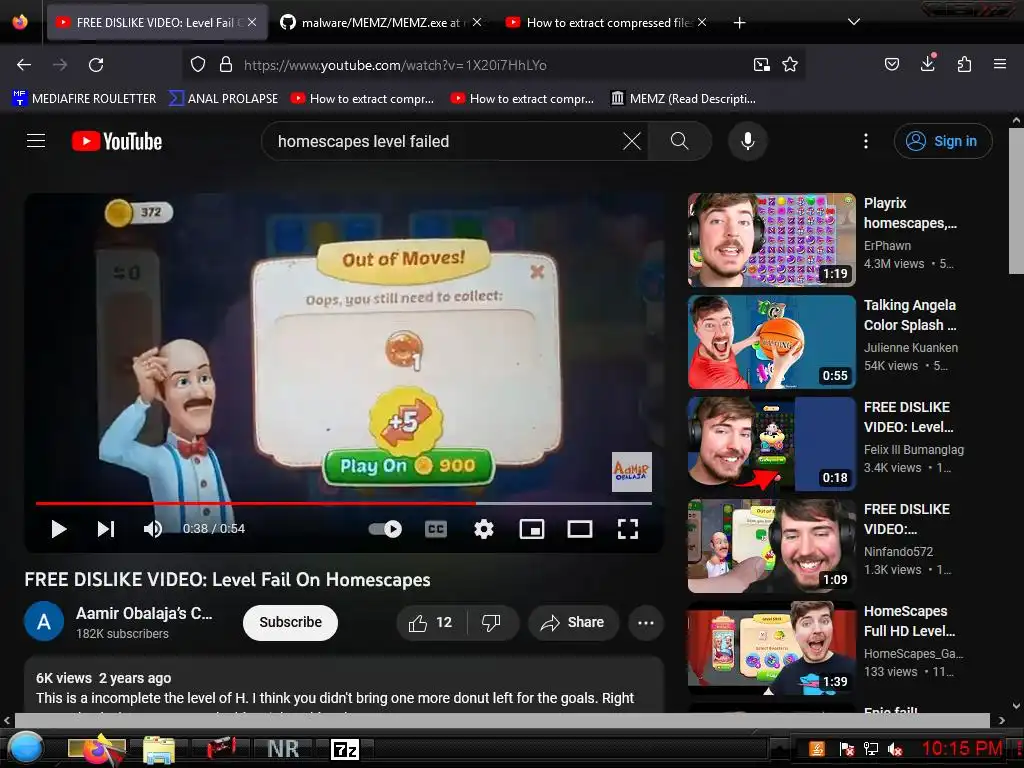
Task: Open the Firefox downloads panel
Action: pyautogui.click(x=927, y=63)
